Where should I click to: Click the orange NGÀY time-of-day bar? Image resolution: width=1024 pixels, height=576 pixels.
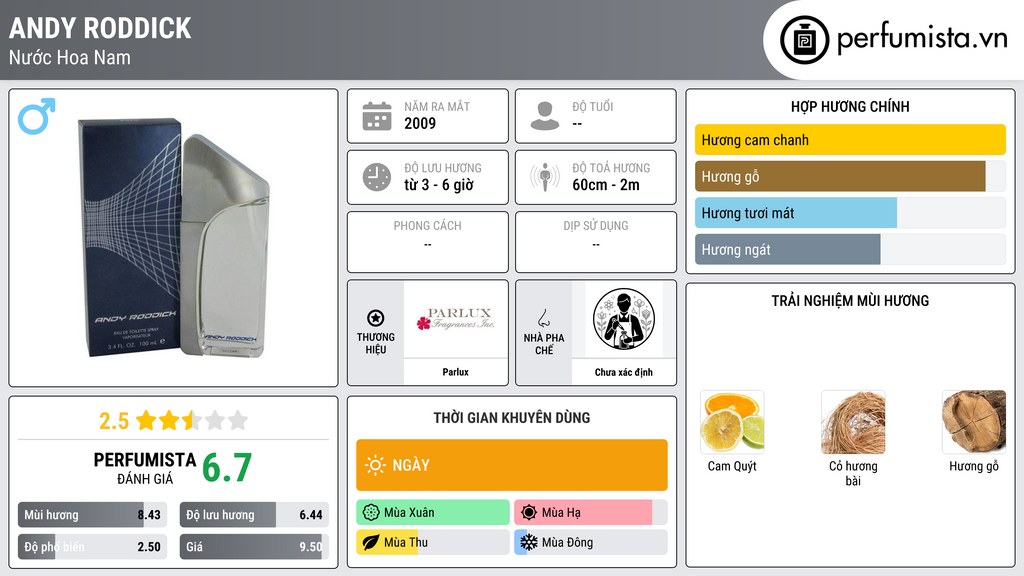[512, 465]
